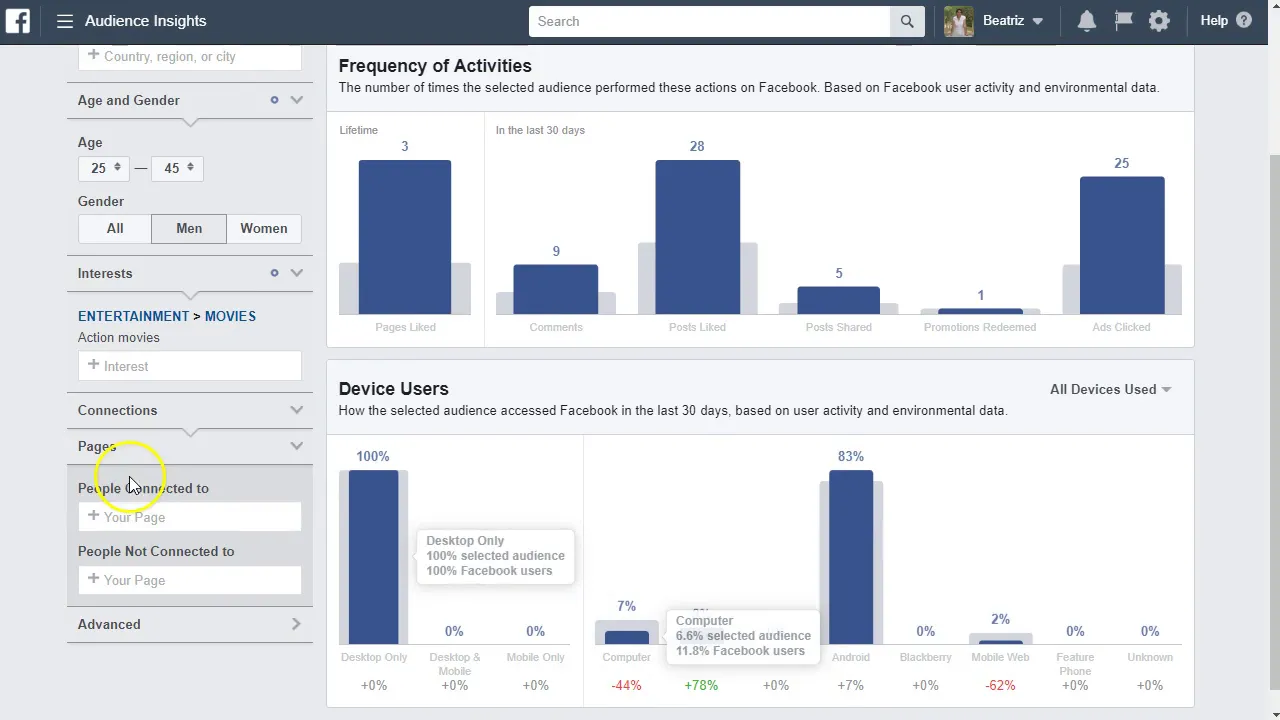
Task: Click the search magnifier button
Action: [907, 21]
